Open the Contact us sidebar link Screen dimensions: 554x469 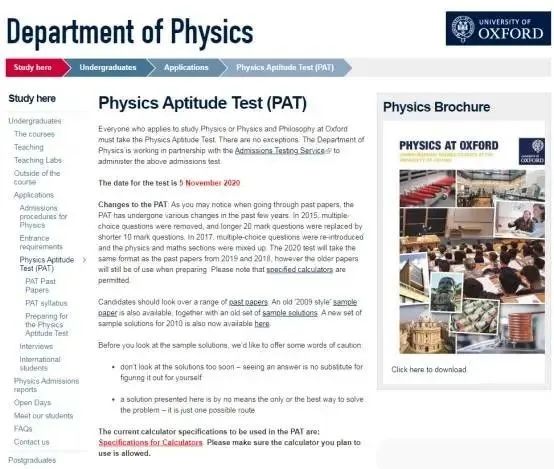[31, 442]
